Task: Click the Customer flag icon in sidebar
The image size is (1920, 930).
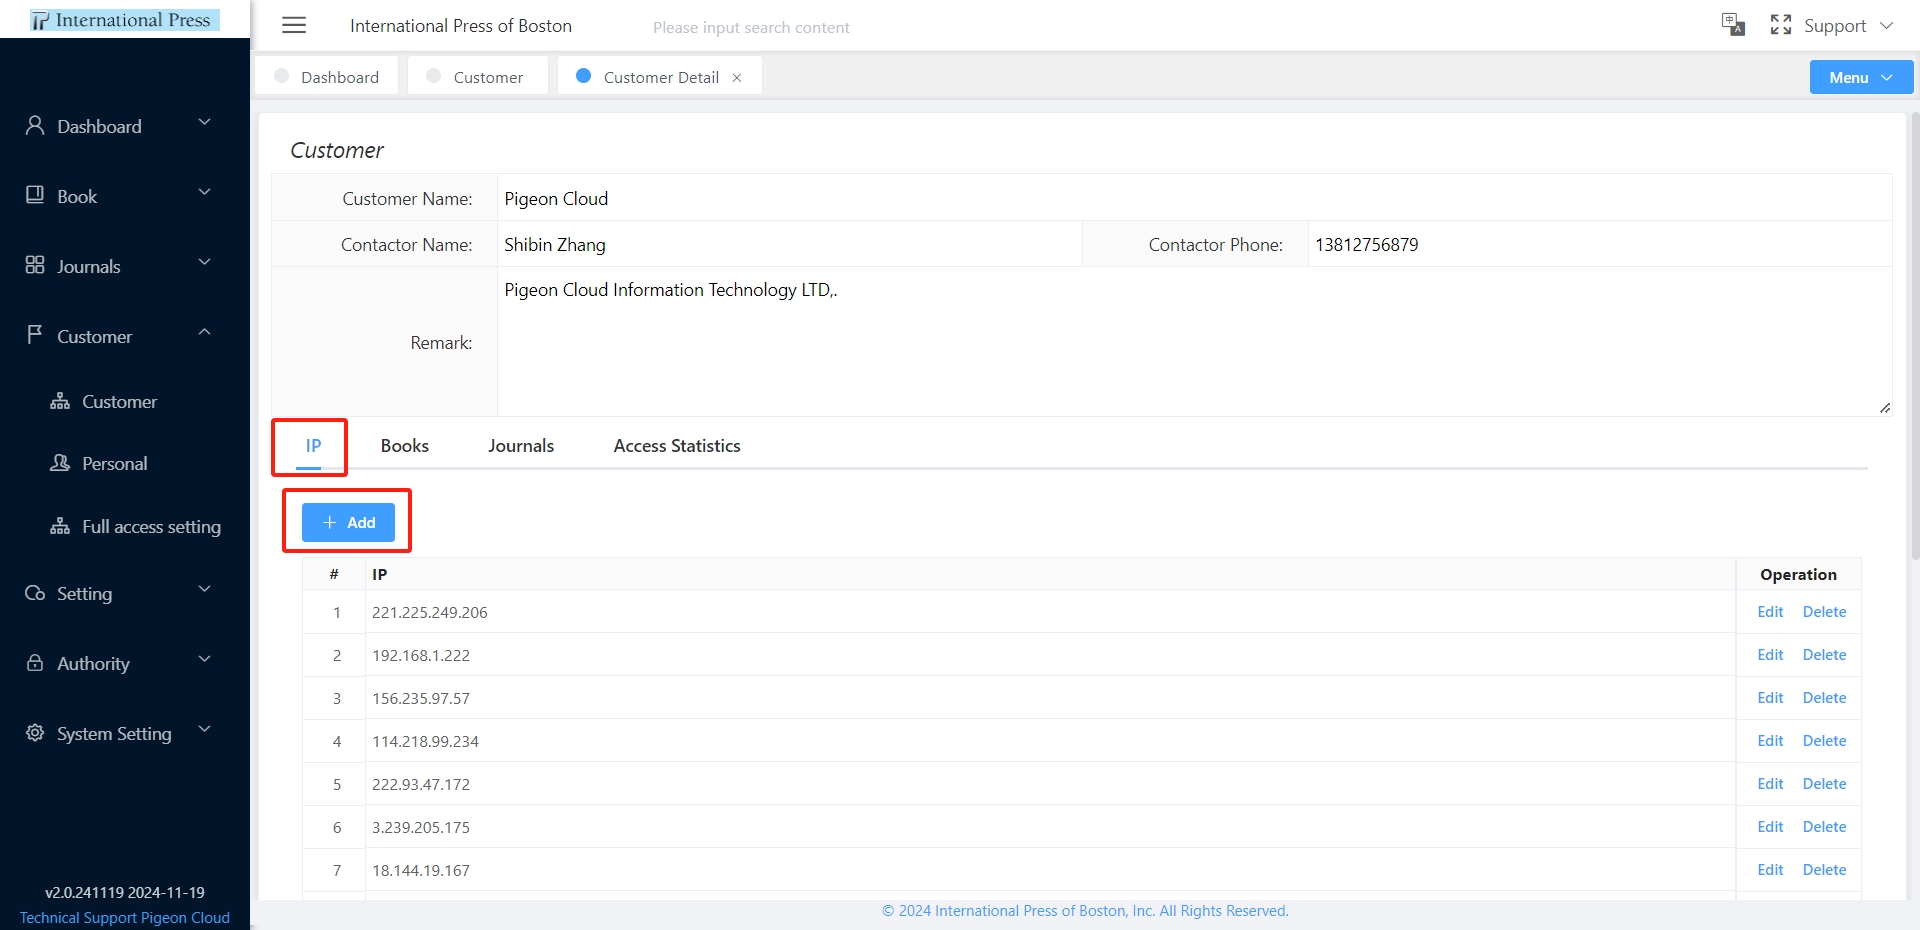Action: (x=35, y=335)
